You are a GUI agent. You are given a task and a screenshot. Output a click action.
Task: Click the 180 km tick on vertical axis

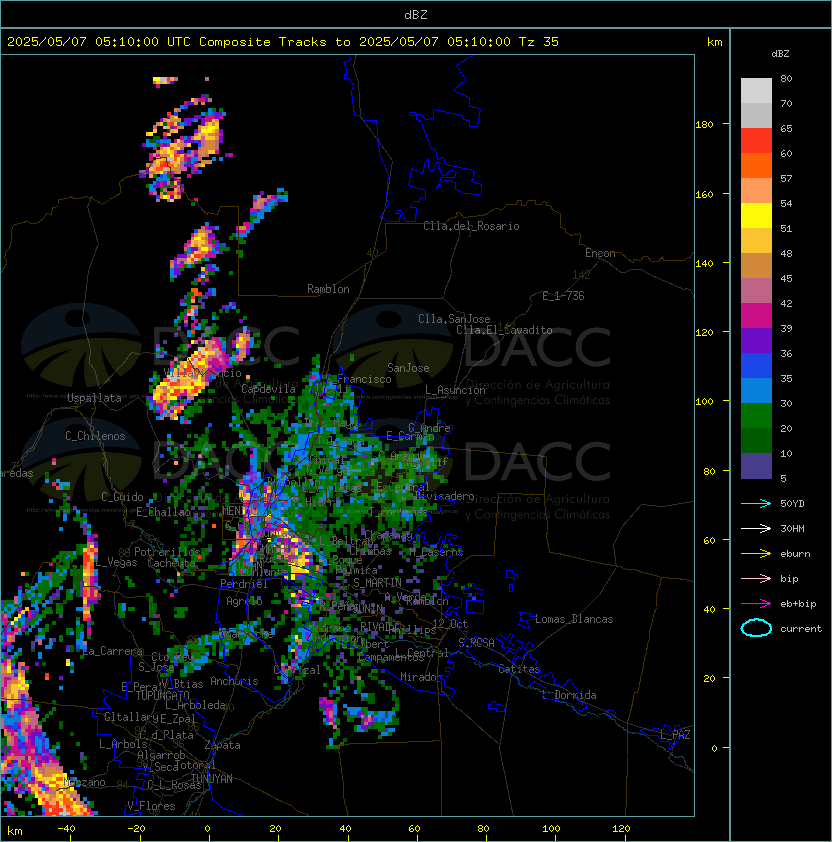pyautogui.click(x=704, y=125)
